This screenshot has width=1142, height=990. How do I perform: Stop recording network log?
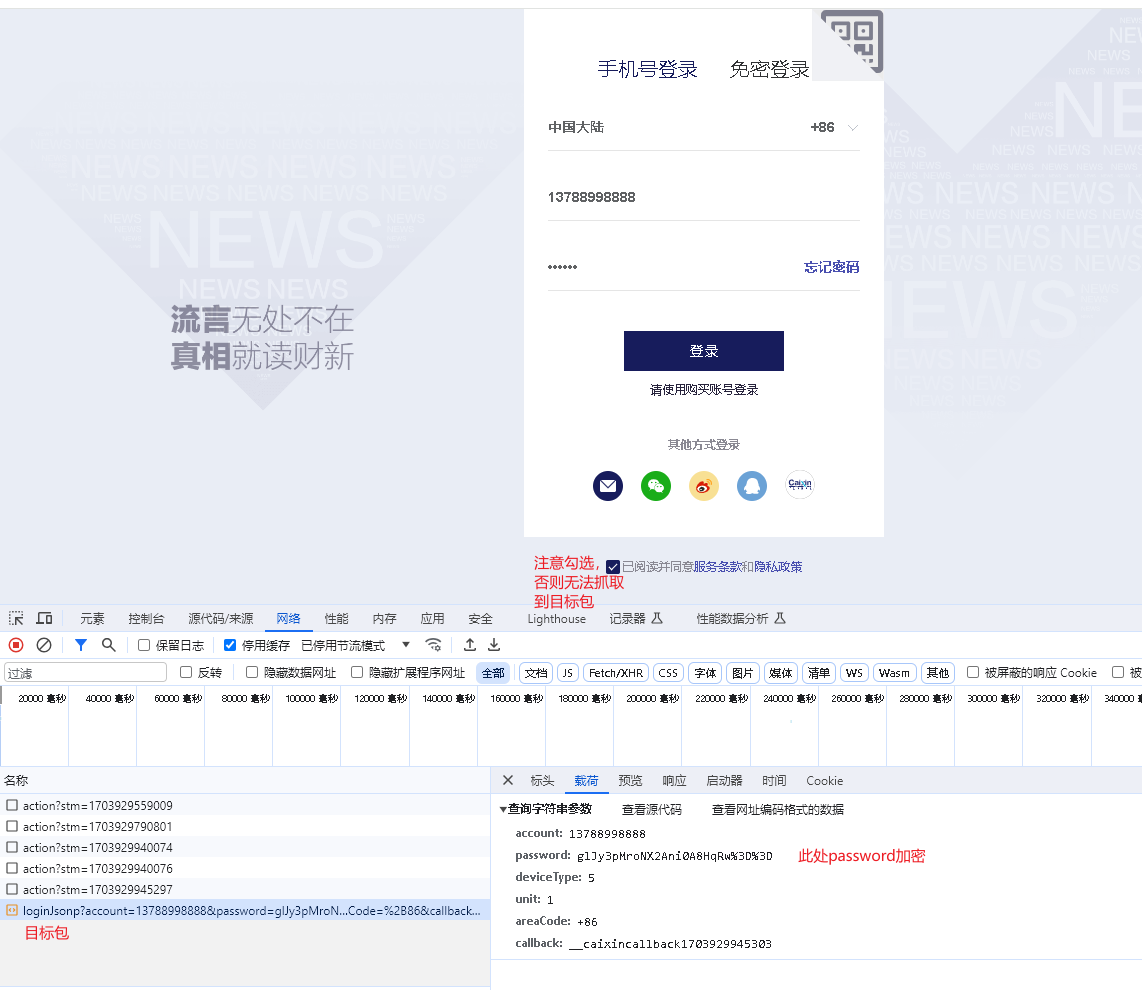16,645
